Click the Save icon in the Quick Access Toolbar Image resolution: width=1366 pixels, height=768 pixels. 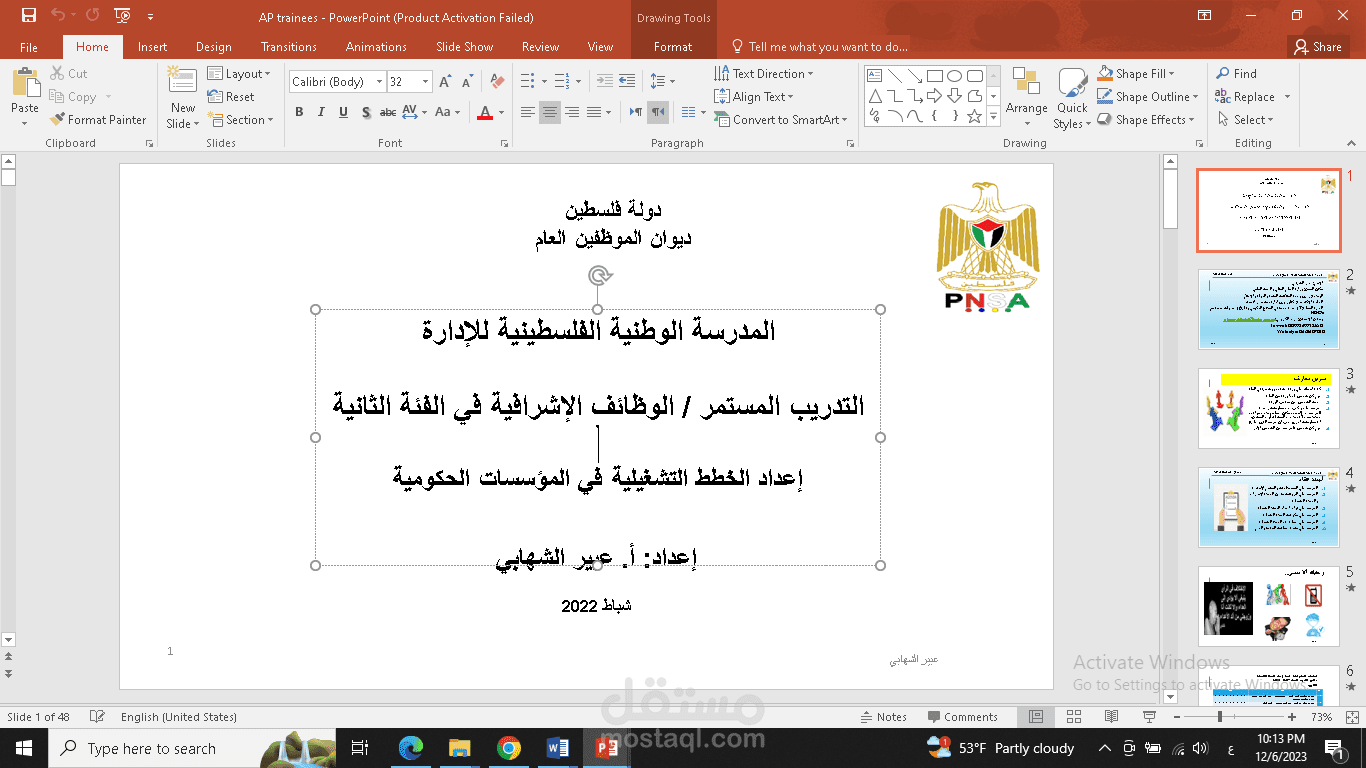click(28, 16)
